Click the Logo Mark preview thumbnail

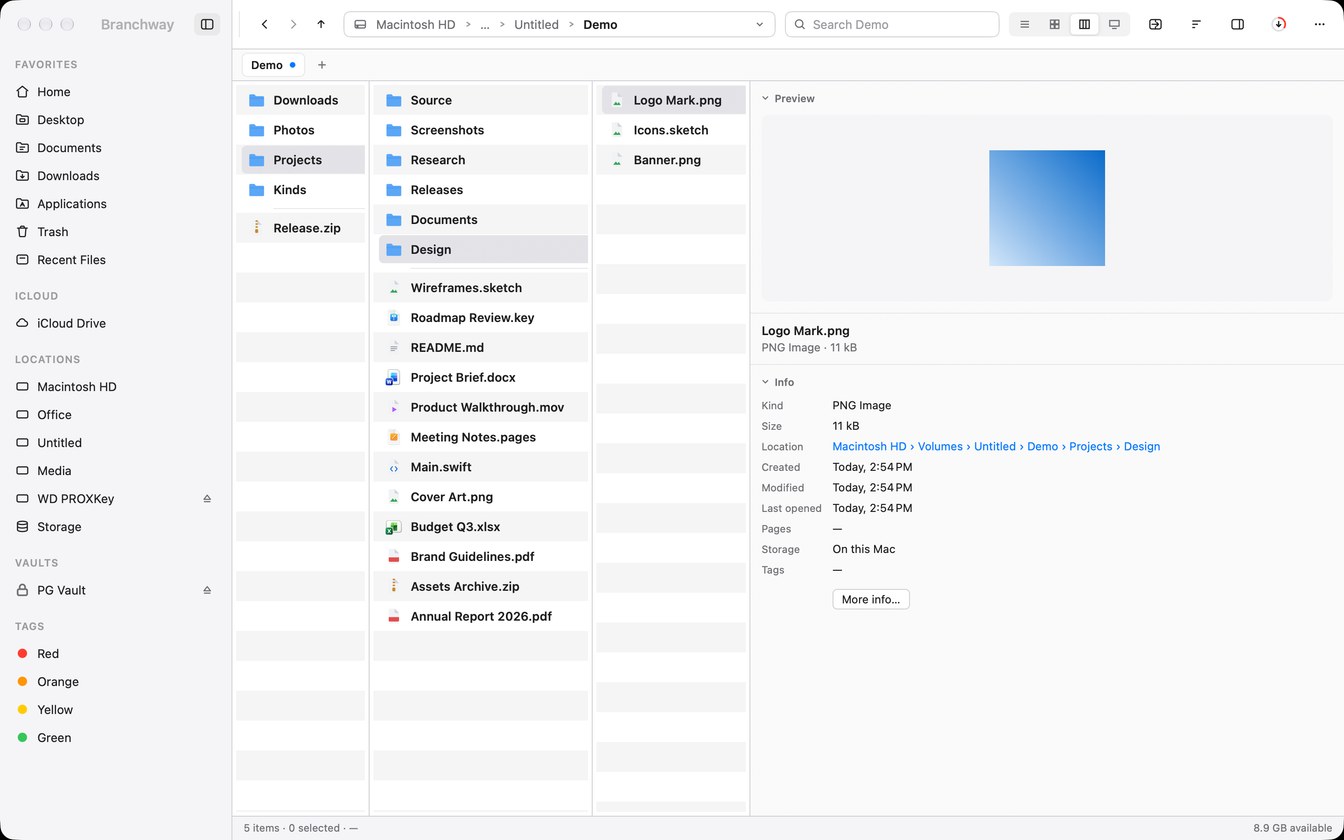(1047, 208)
